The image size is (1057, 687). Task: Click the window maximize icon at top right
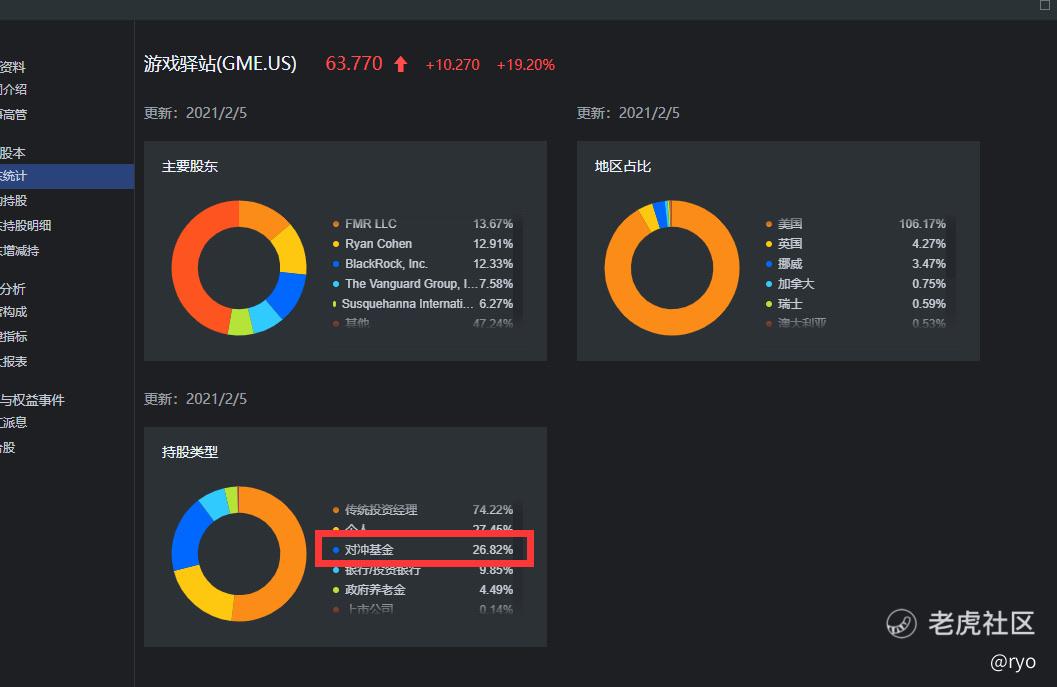pyautogui.click(x=1046, y=5)
